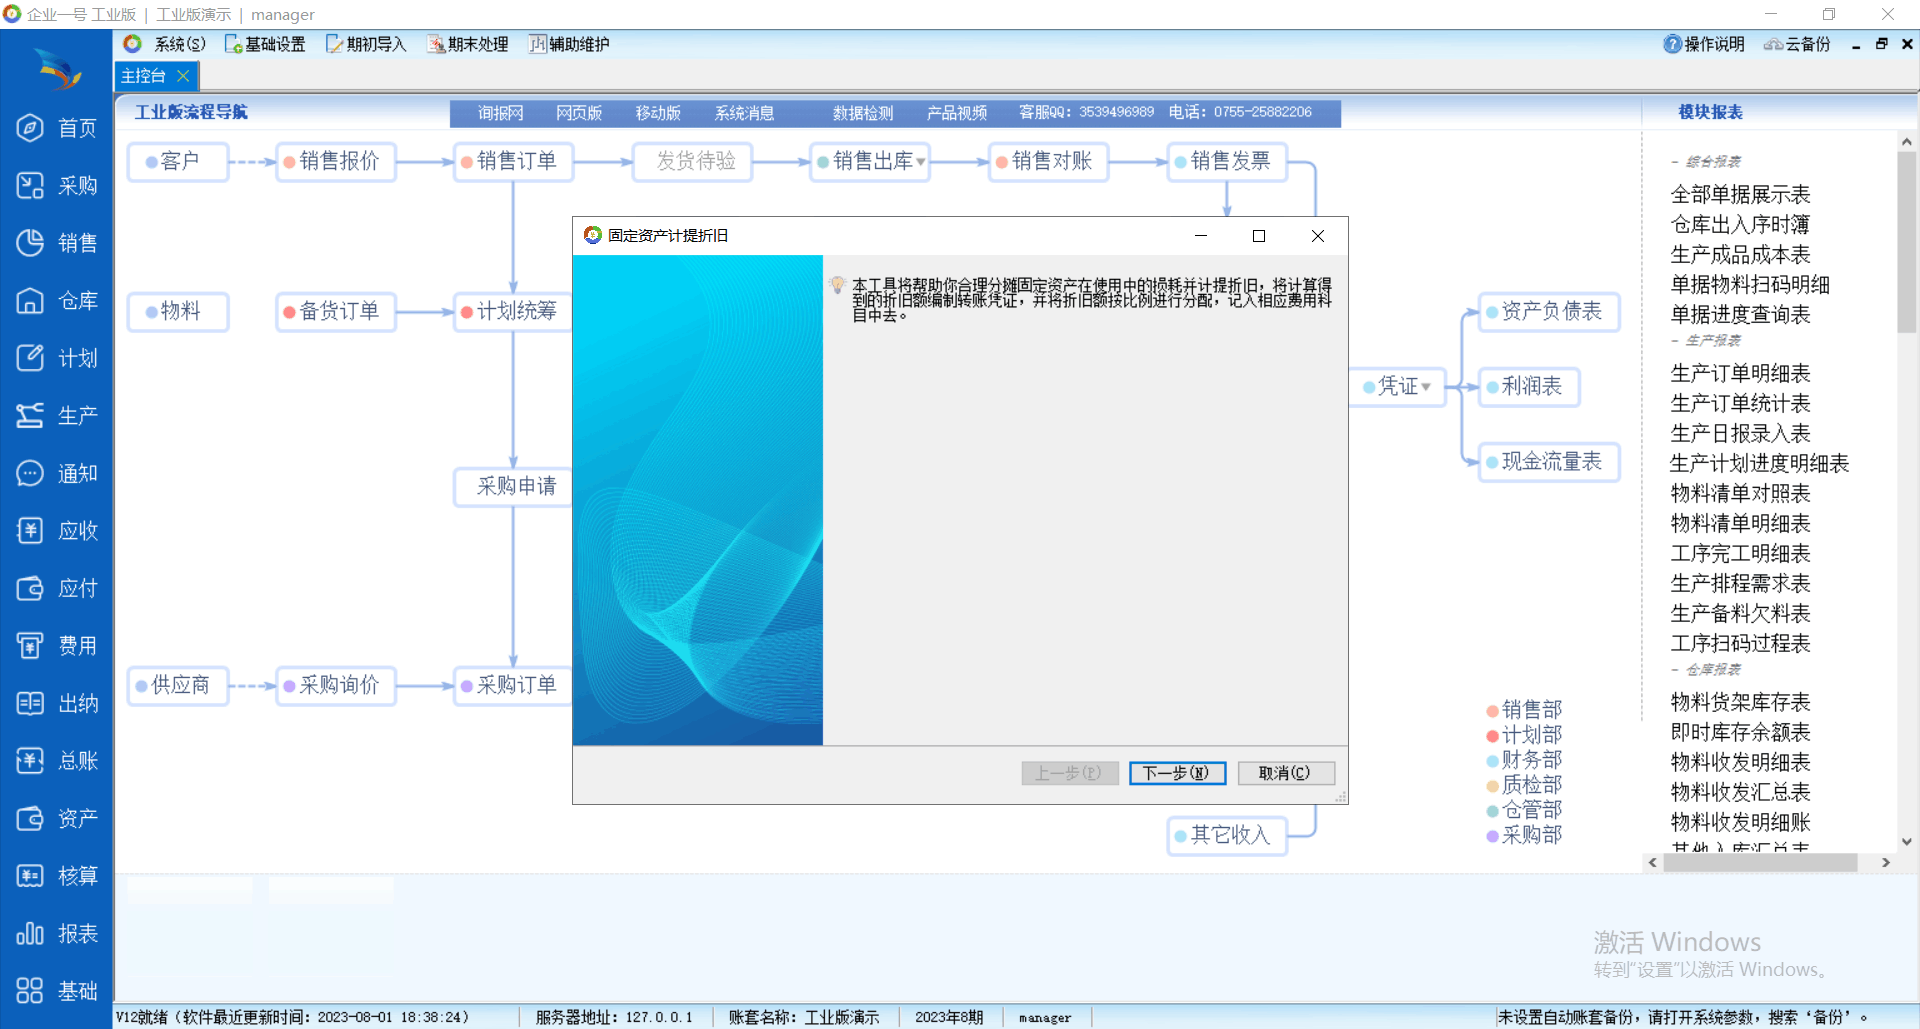1920x1029 pixels.
Task: Expand the 凭证 dropdown node
Action: pos(1426,387)
